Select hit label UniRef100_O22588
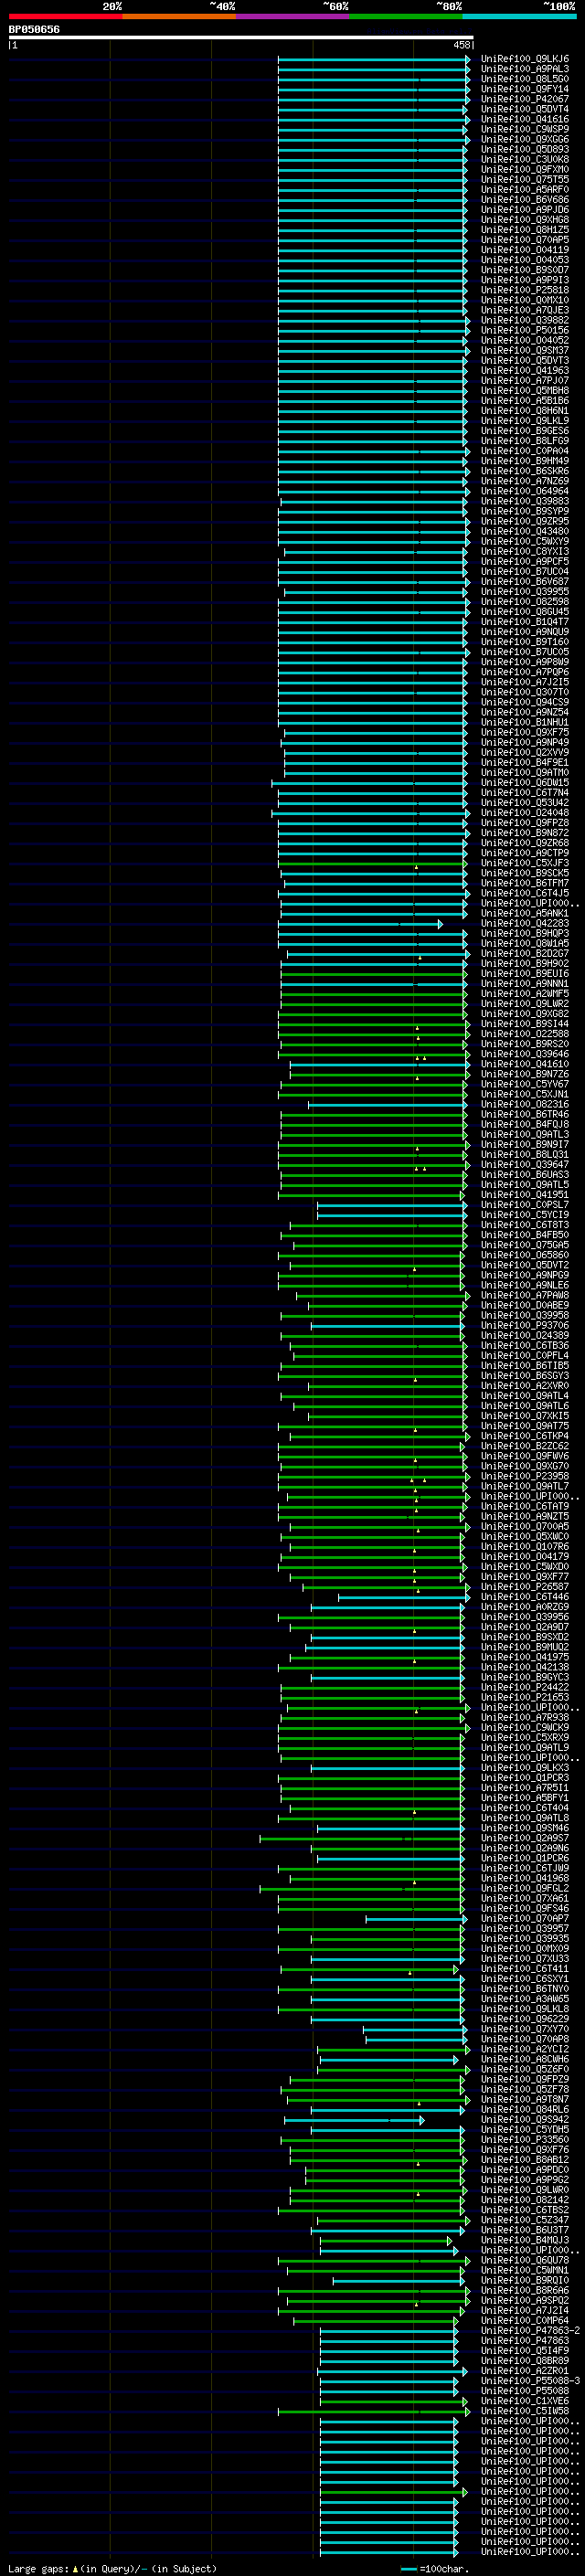Image resolution: width=585 pixels, height=2576 pixels. point(525,1034)
